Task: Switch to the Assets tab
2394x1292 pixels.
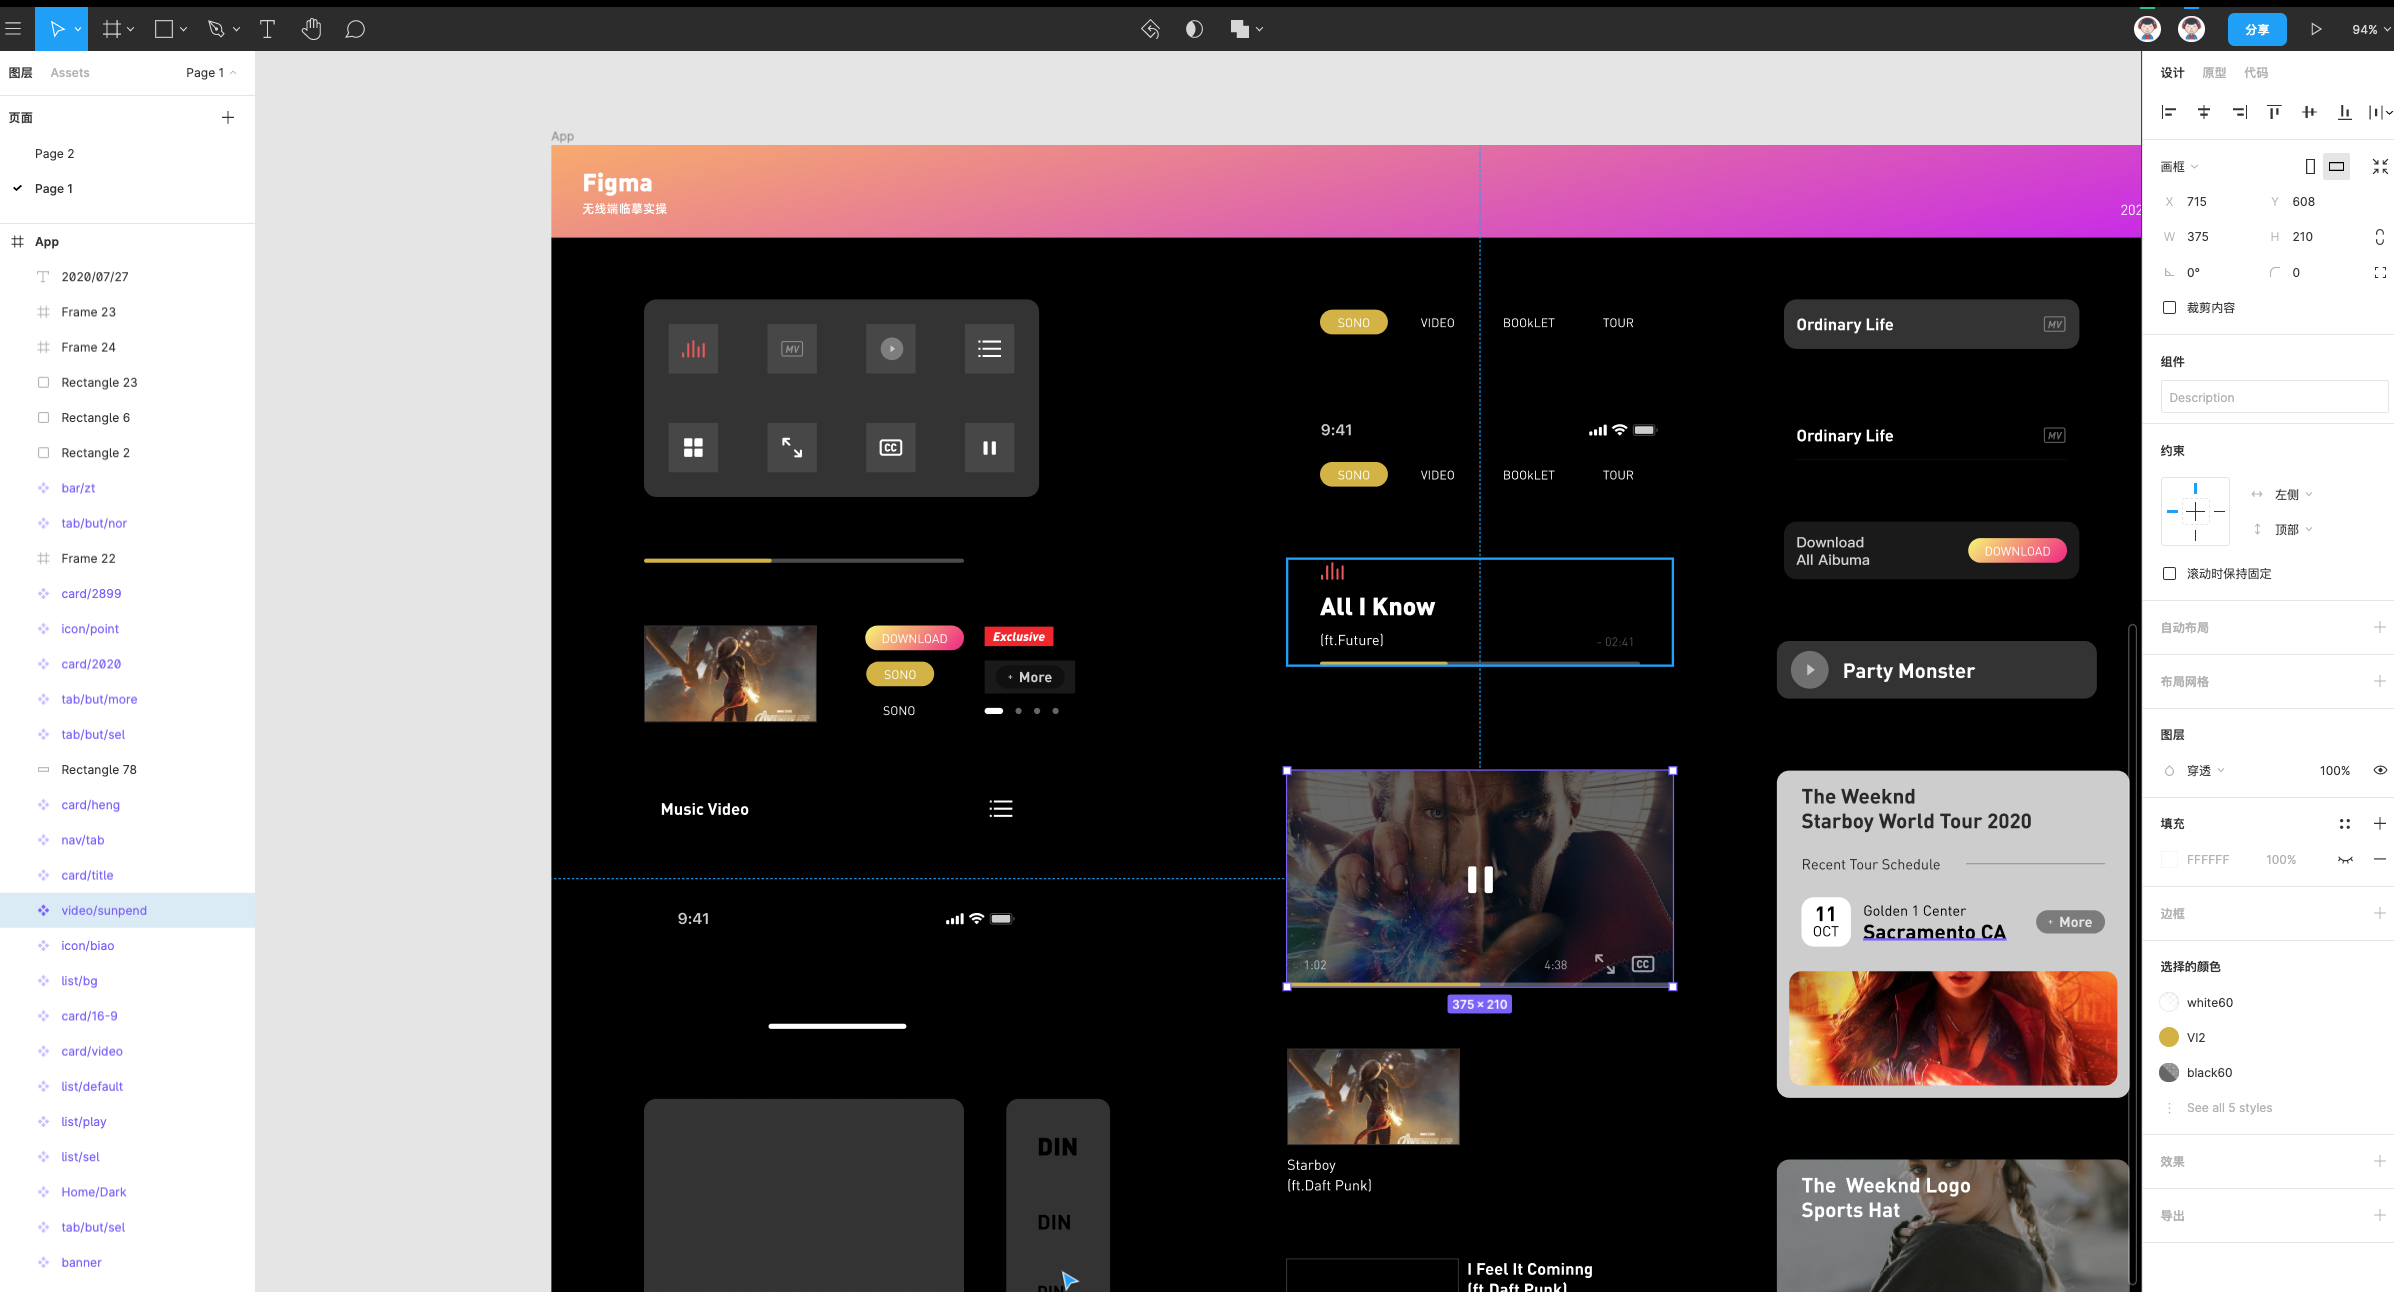Action: coord(70,72)
